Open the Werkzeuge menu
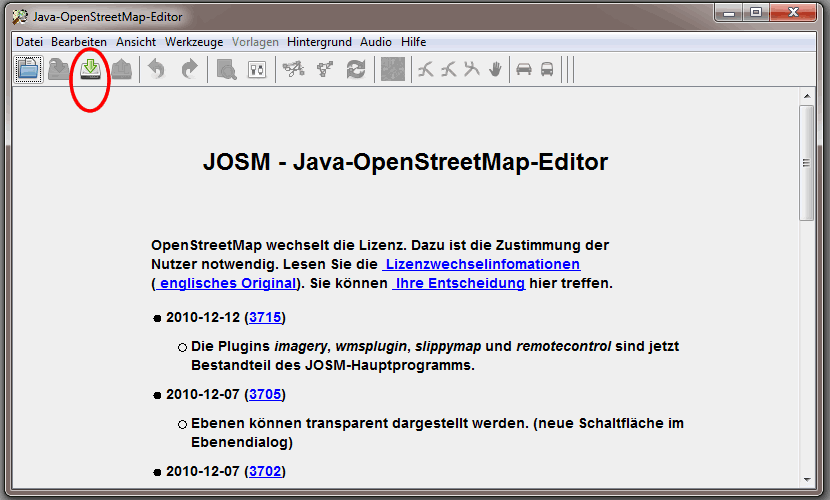 pyautogui.click(x=194, y=42)
